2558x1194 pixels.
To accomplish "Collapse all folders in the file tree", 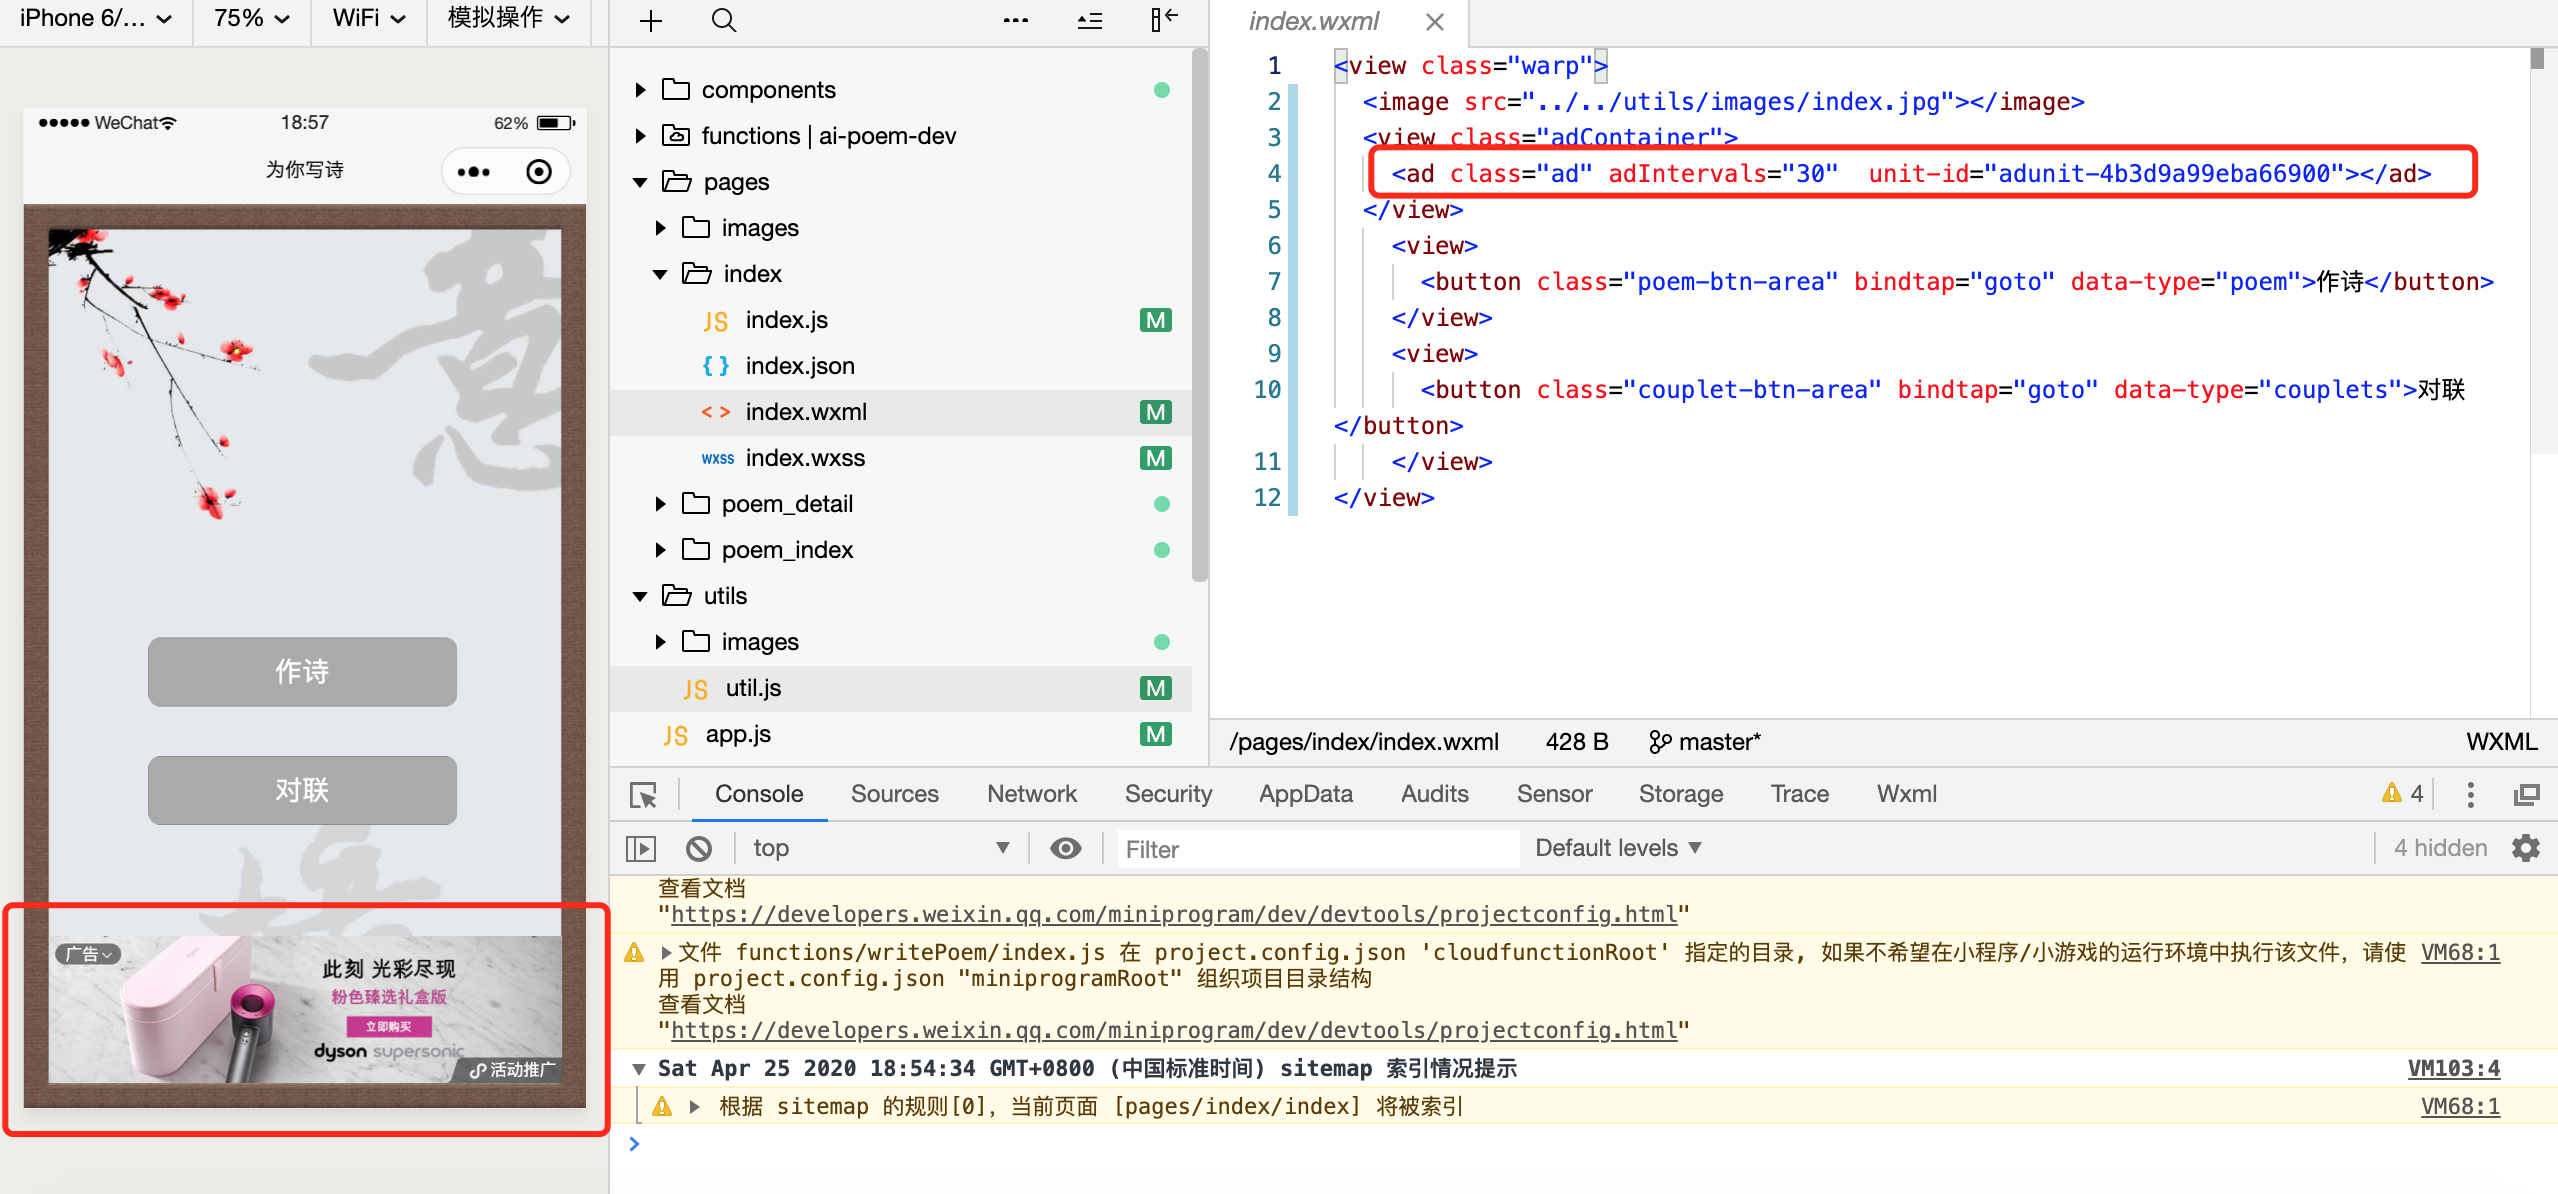I will pos(1090,21).
